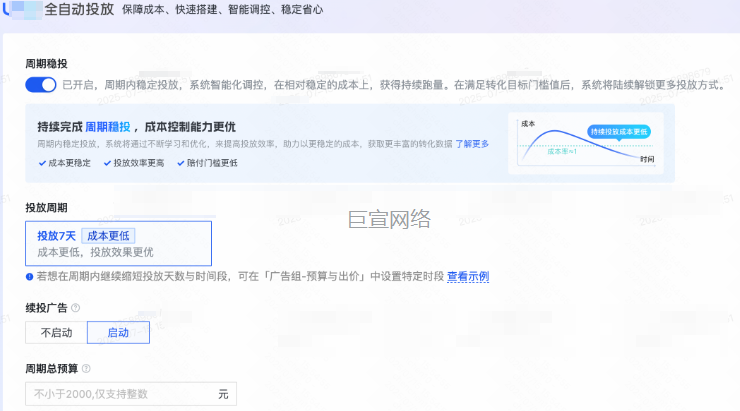Toggle the 周期稳投 switch off
Viewport: 740px width, 411px height.
tap(41, 85)
